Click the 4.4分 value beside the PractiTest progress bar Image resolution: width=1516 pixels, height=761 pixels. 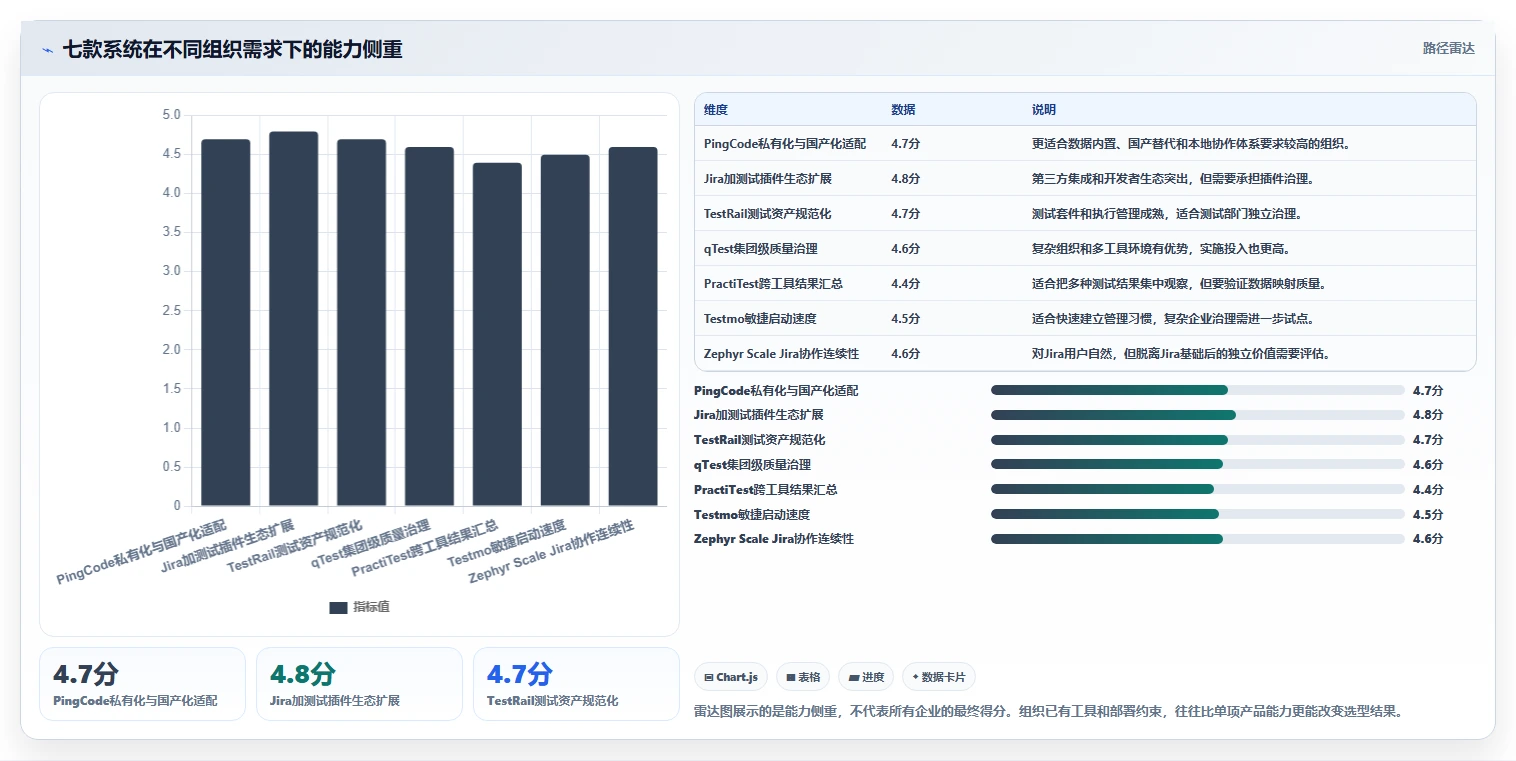coord(1428,490)
